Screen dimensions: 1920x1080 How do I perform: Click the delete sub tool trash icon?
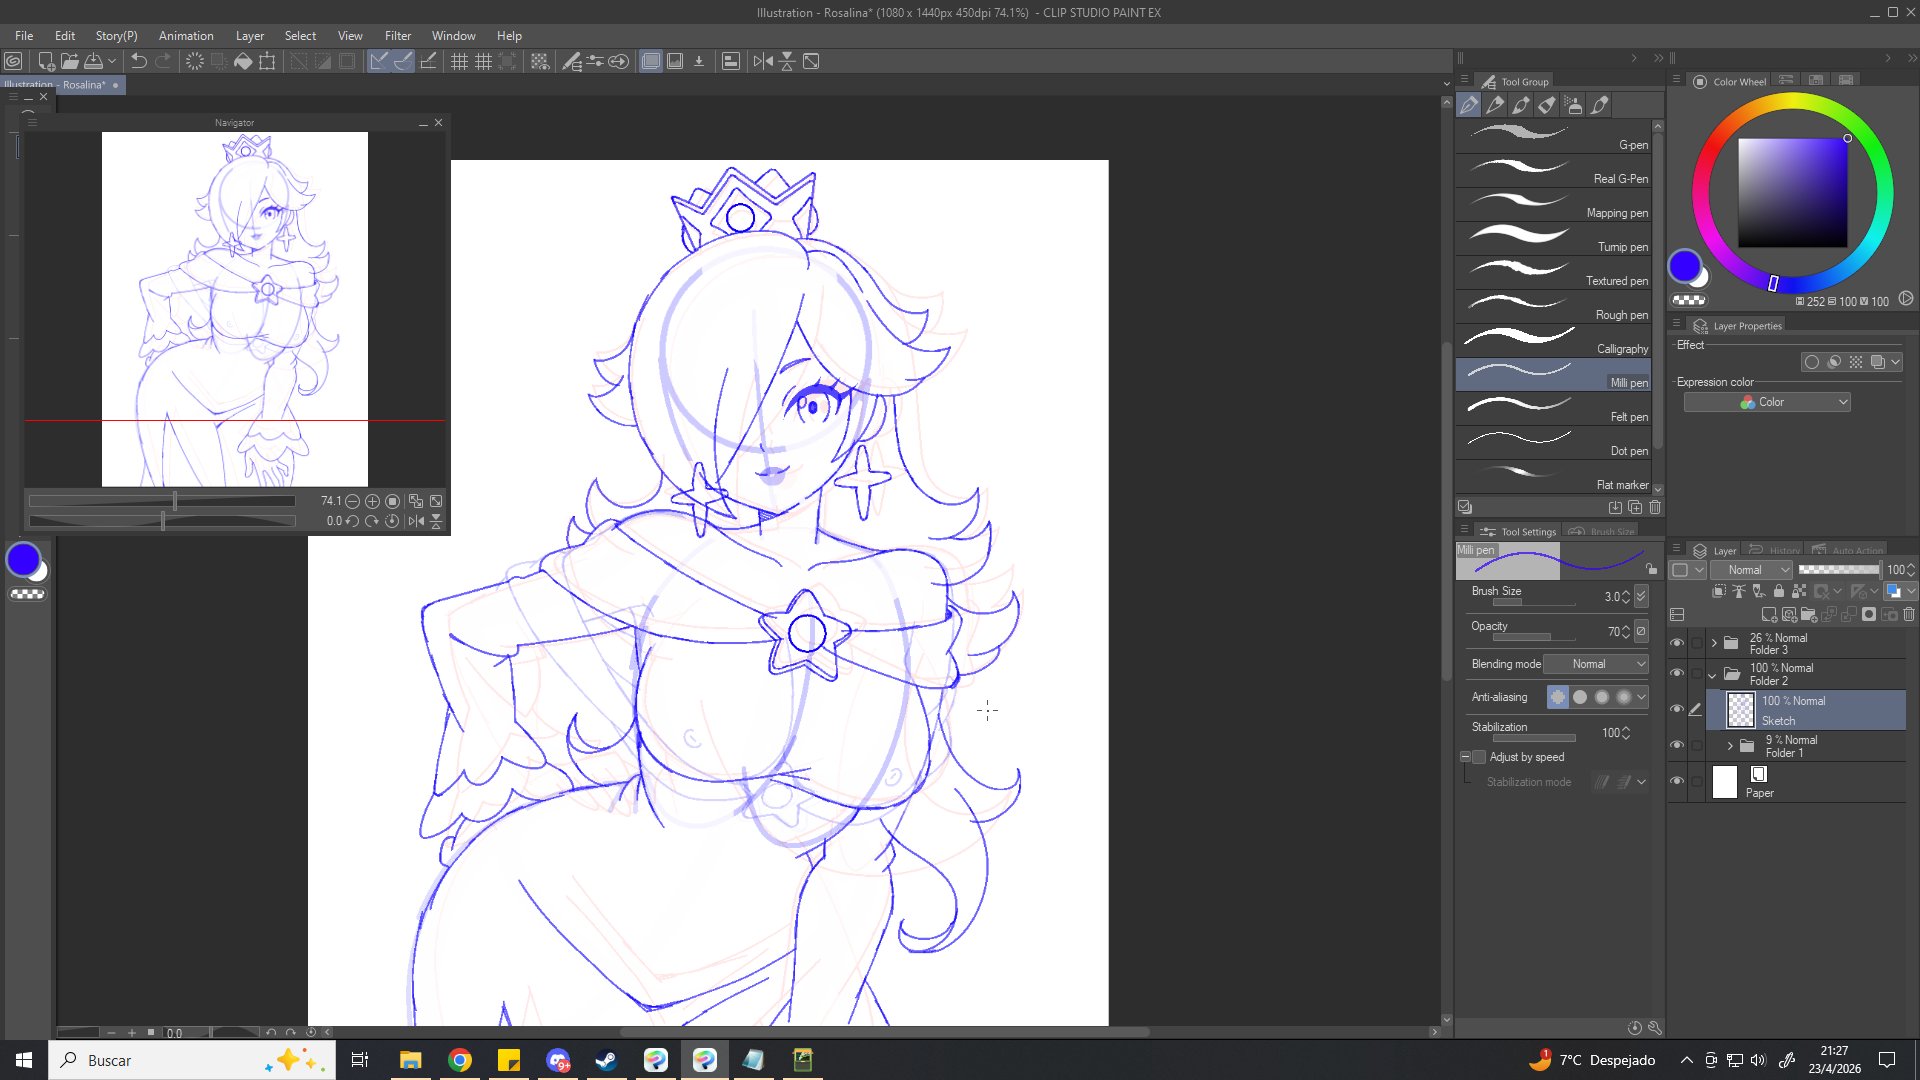1655,508
